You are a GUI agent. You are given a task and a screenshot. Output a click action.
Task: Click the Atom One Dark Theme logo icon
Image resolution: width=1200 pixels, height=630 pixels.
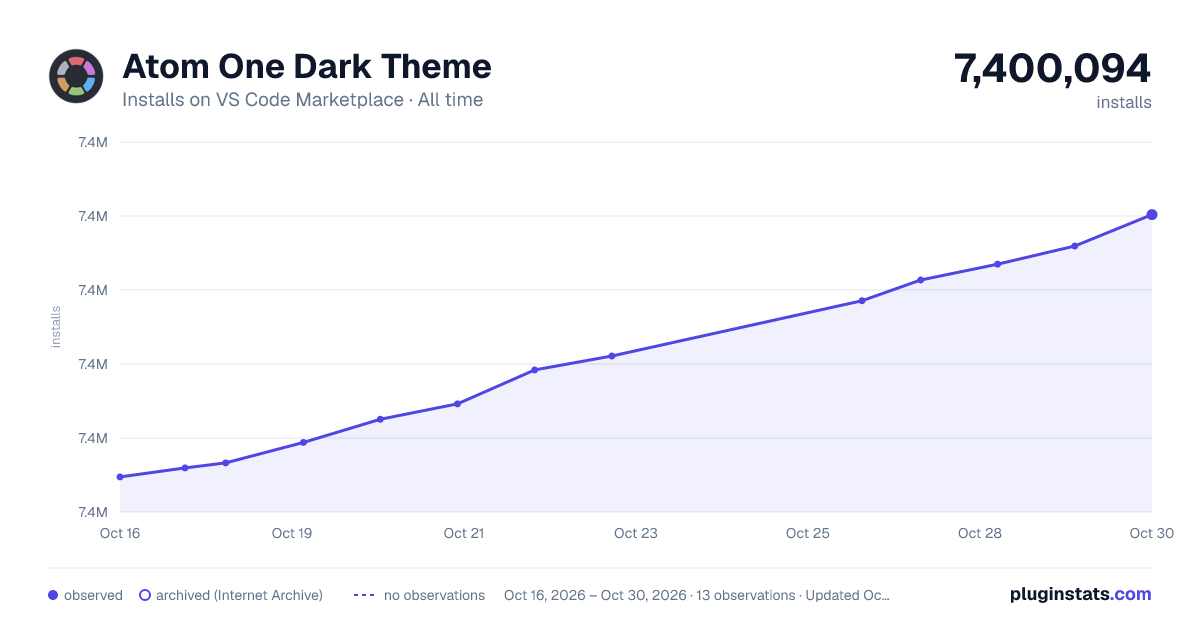click(76, 76)
